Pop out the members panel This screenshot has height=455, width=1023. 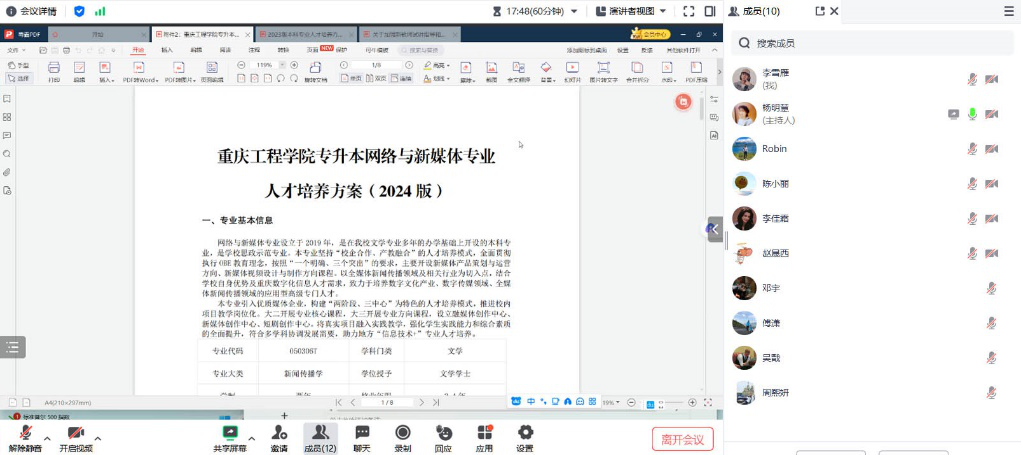coord(821,11)
